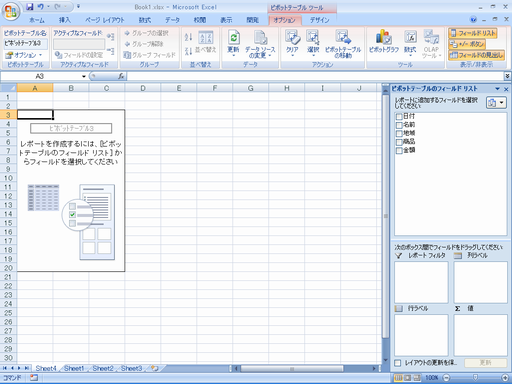This screenshot has height=384, width=512.
Task: Open the ページ レイアウト tab
Action: point(104,20)
